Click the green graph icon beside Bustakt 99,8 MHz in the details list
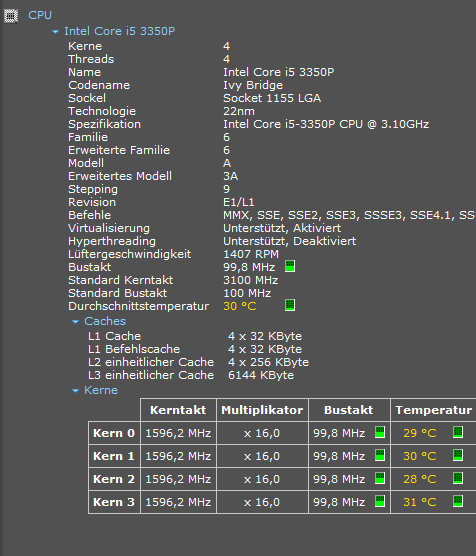 click(x=290, y=266)
